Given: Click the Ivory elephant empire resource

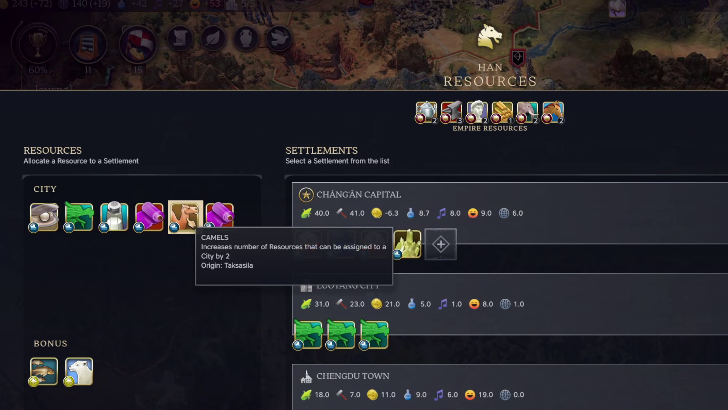Looking at the screenshot, I should click(x=527, y=112).
